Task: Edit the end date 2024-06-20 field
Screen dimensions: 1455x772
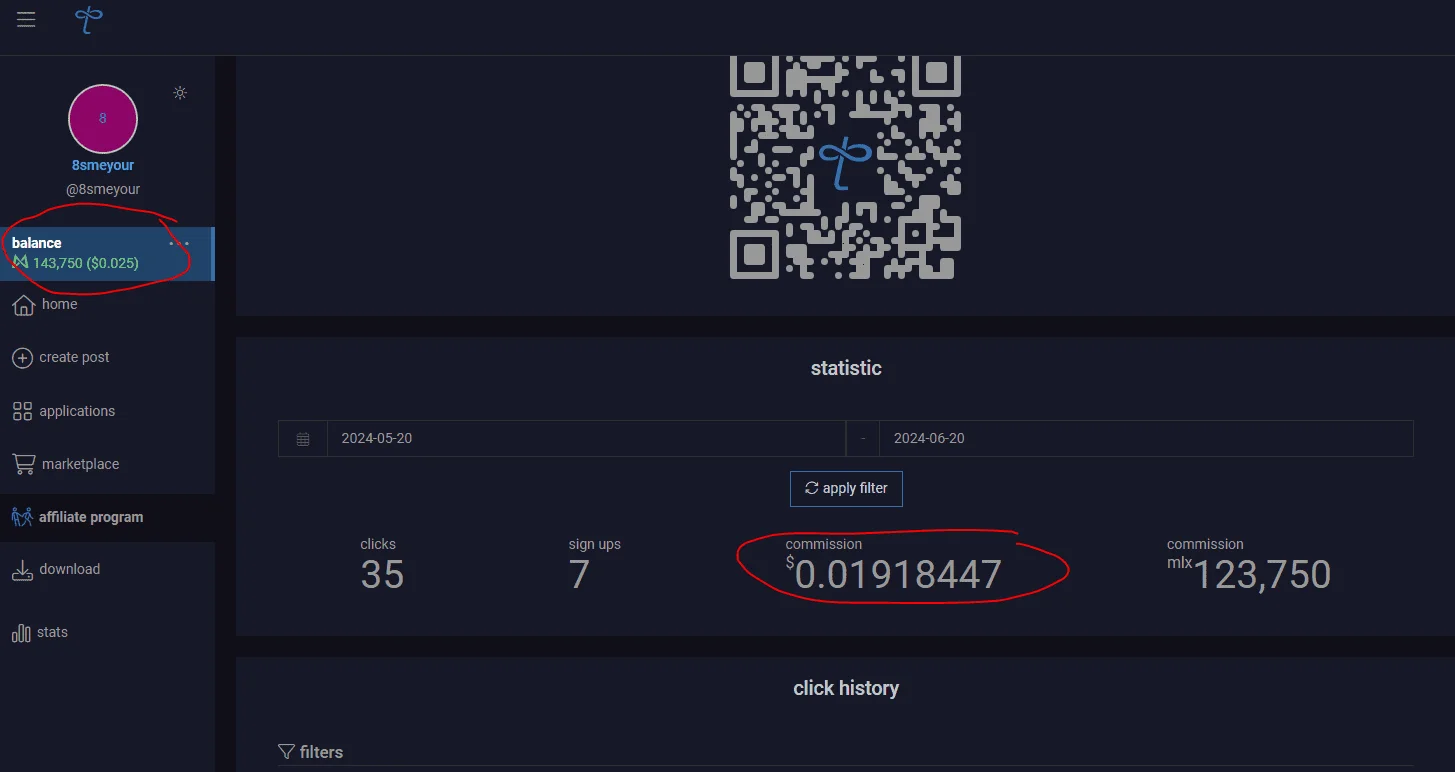Action: click(x=1146, y=438)
